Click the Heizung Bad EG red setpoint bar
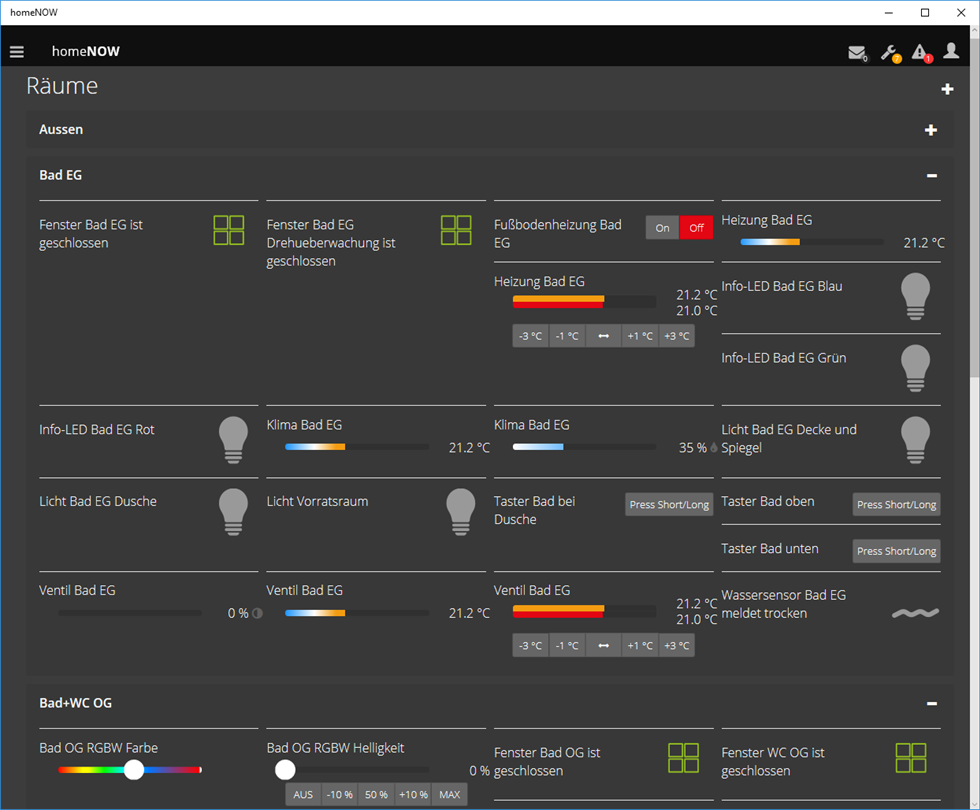Image resolution: width=980 pixels, height=810 pixels. [x=558, y=305]
